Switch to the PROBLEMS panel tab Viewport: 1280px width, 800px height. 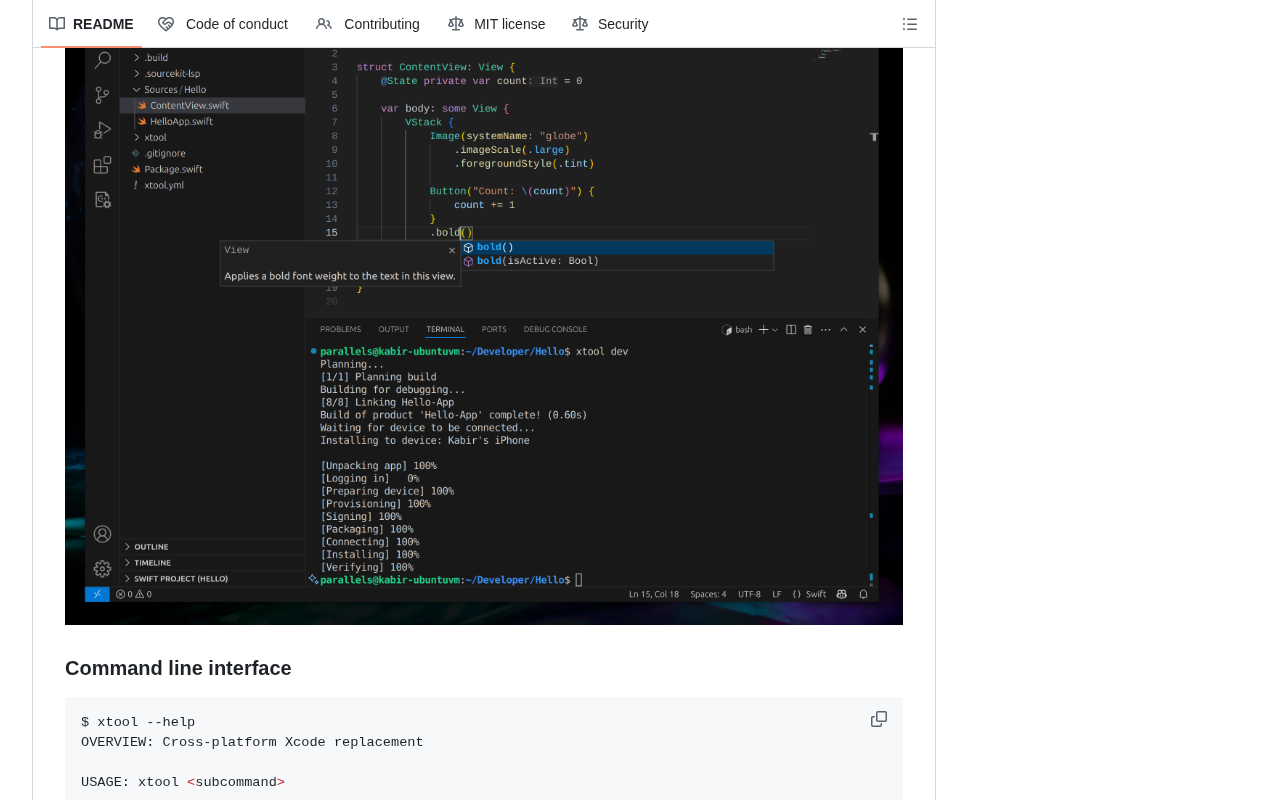click(341, 329)
